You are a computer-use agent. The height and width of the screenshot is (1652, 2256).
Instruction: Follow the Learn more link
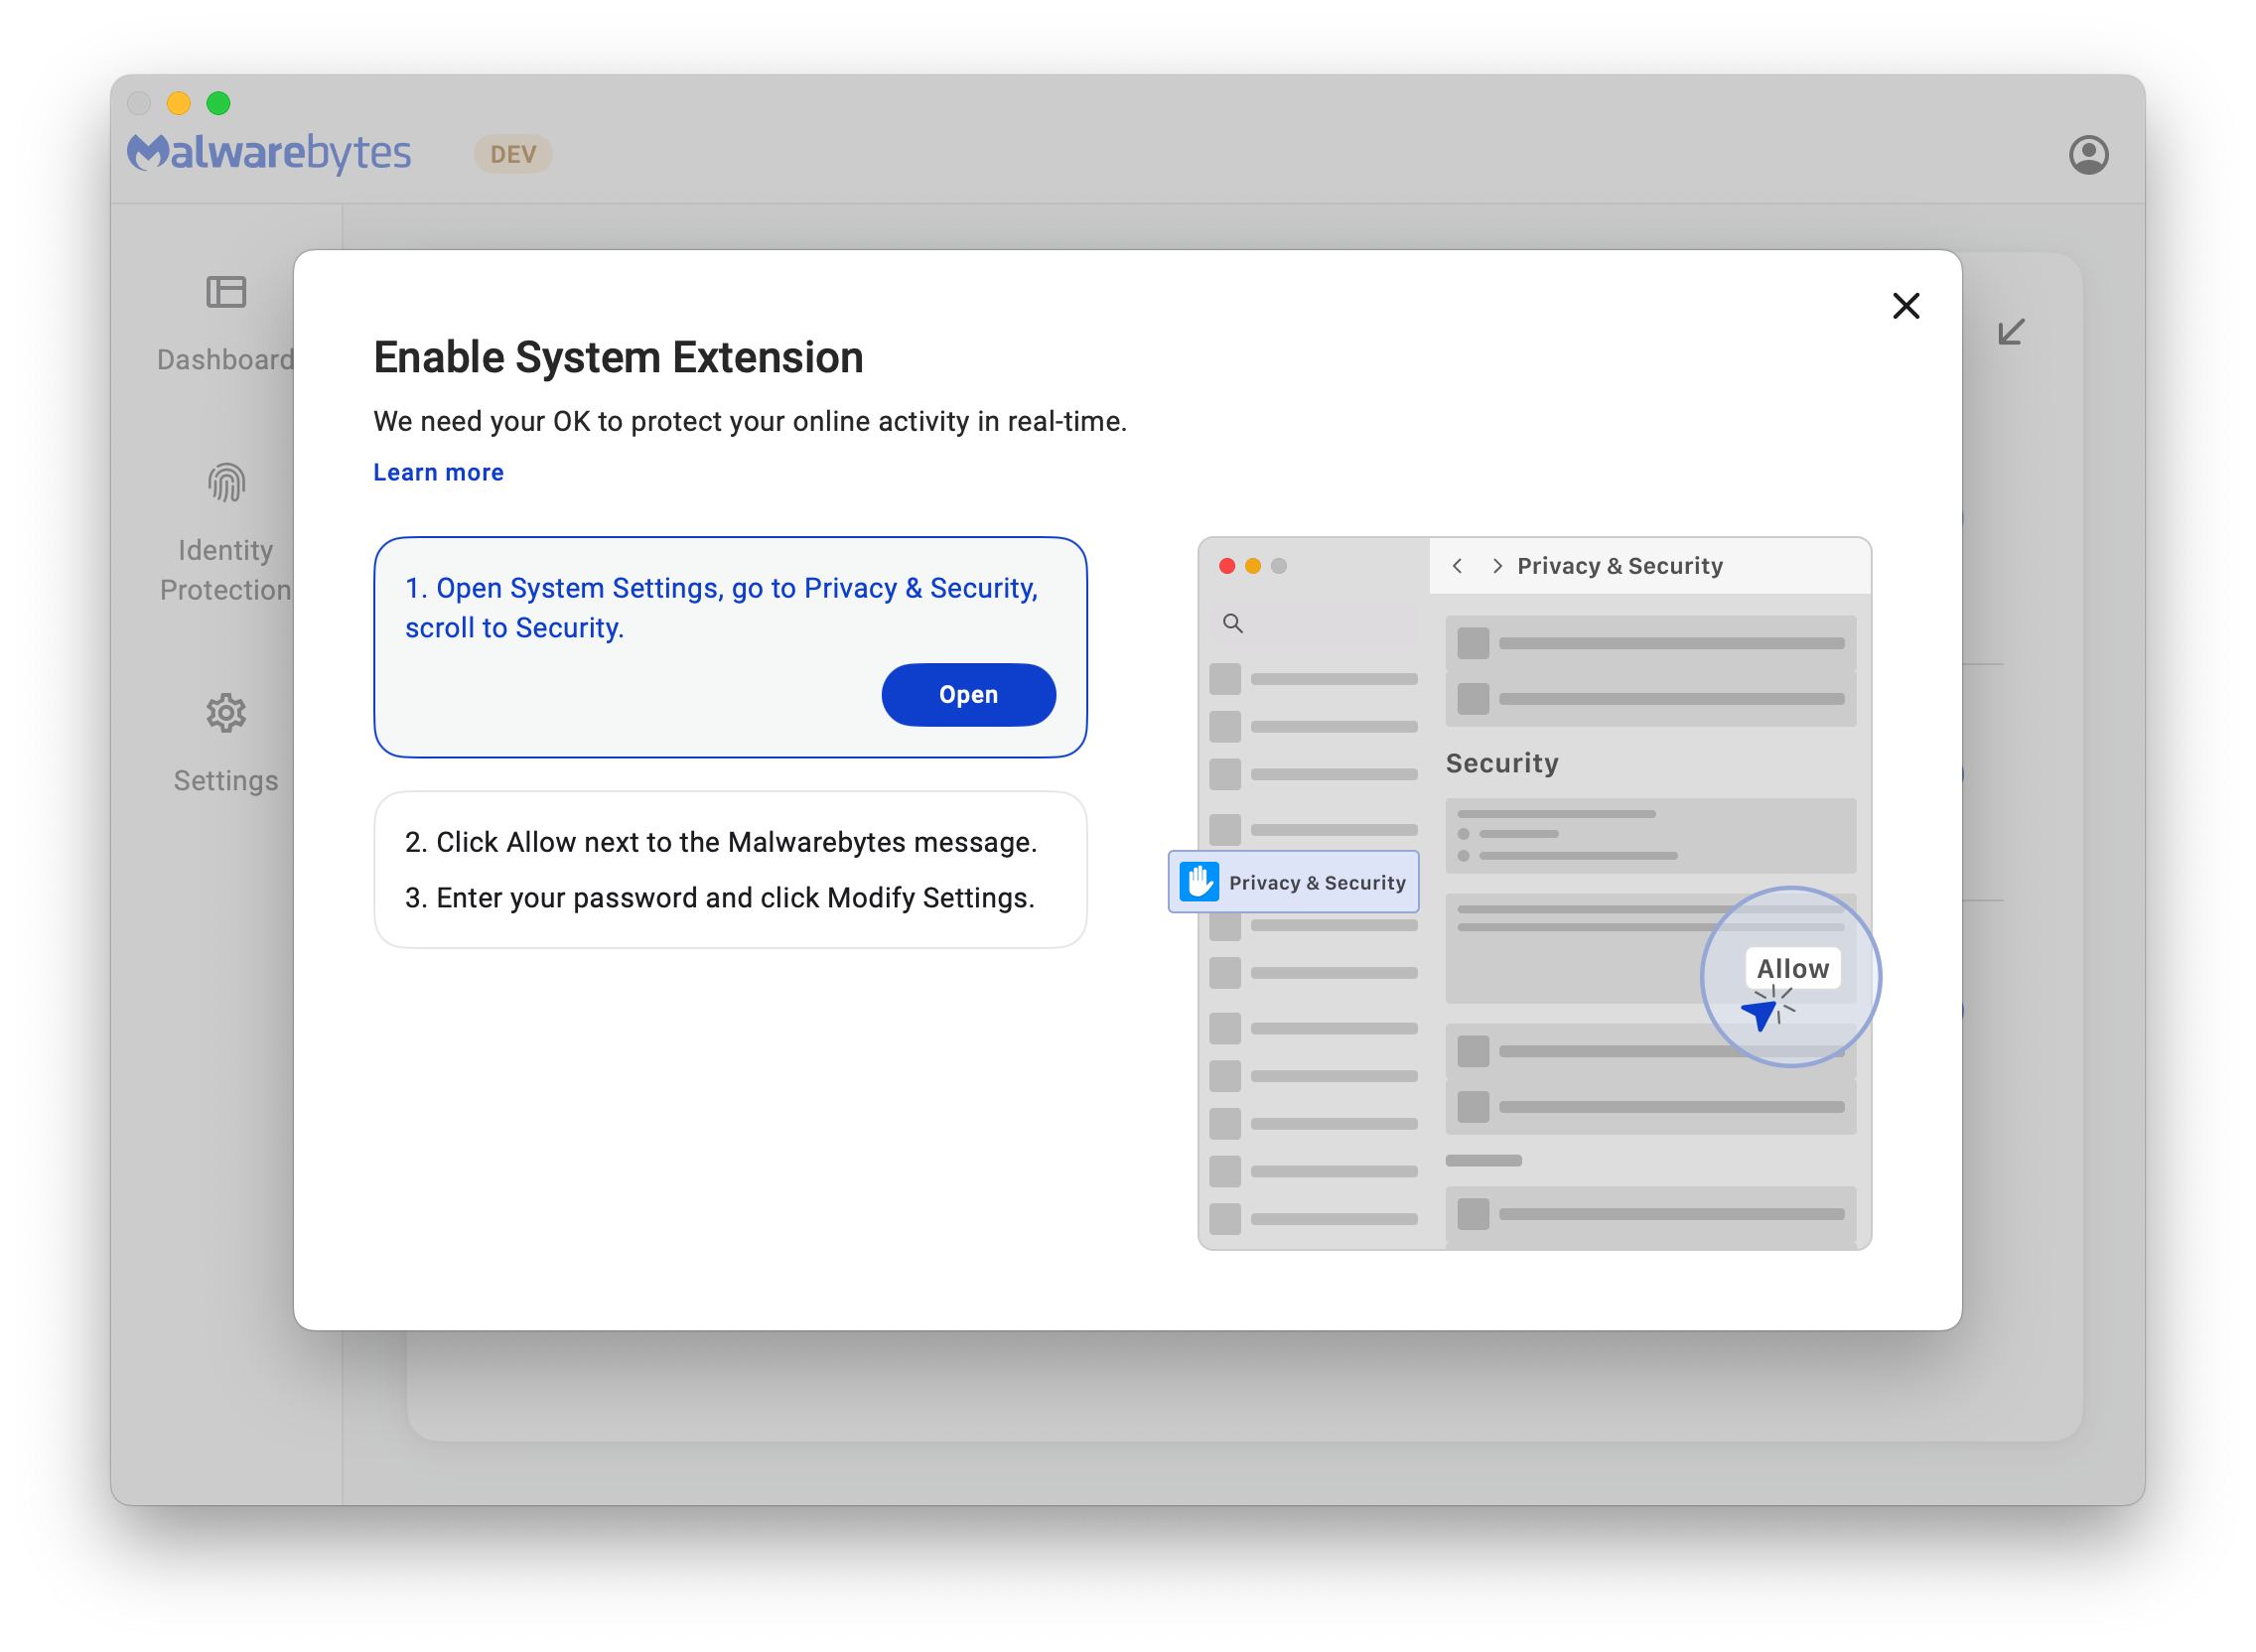[x=438, y=472]
